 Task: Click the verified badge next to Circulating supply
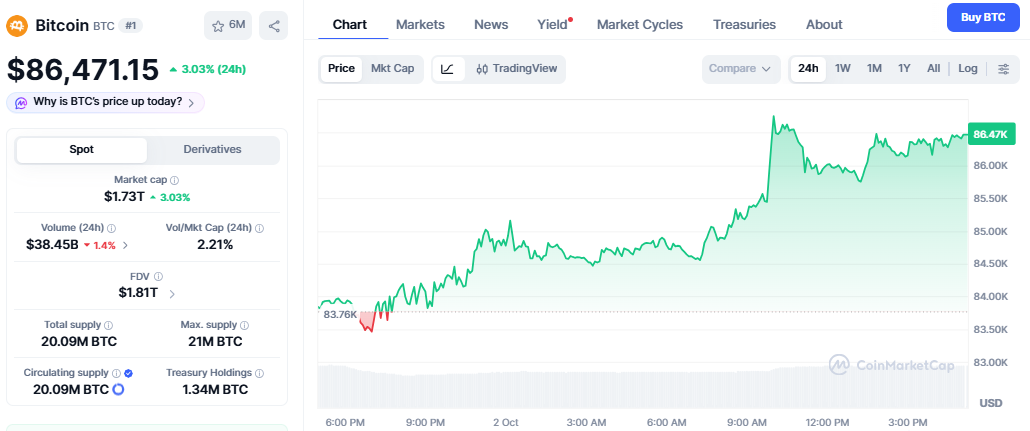coord(128,373)
